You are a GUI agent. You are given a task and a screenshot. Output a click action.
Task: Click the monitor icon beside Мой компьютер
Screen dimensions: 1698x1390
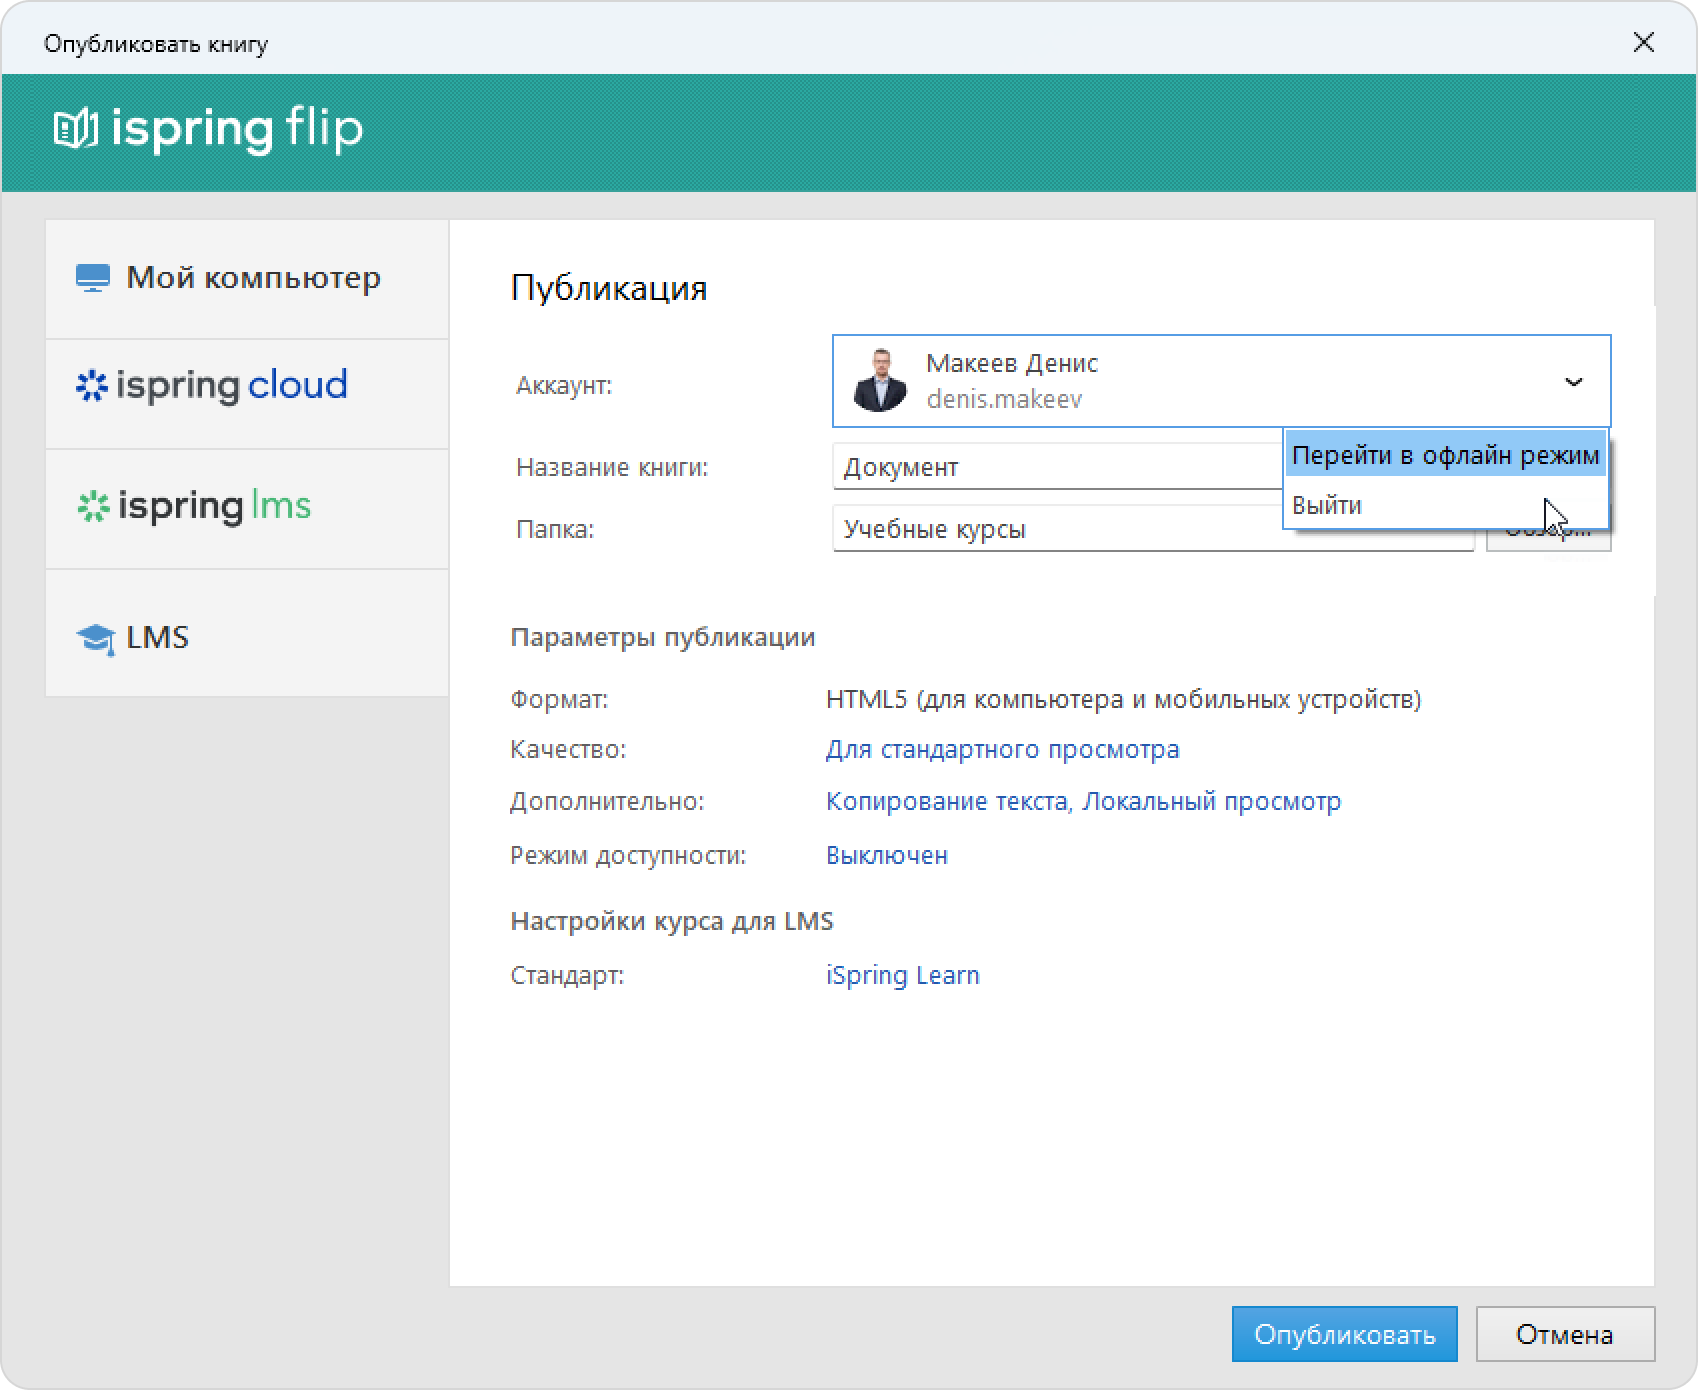93,278
